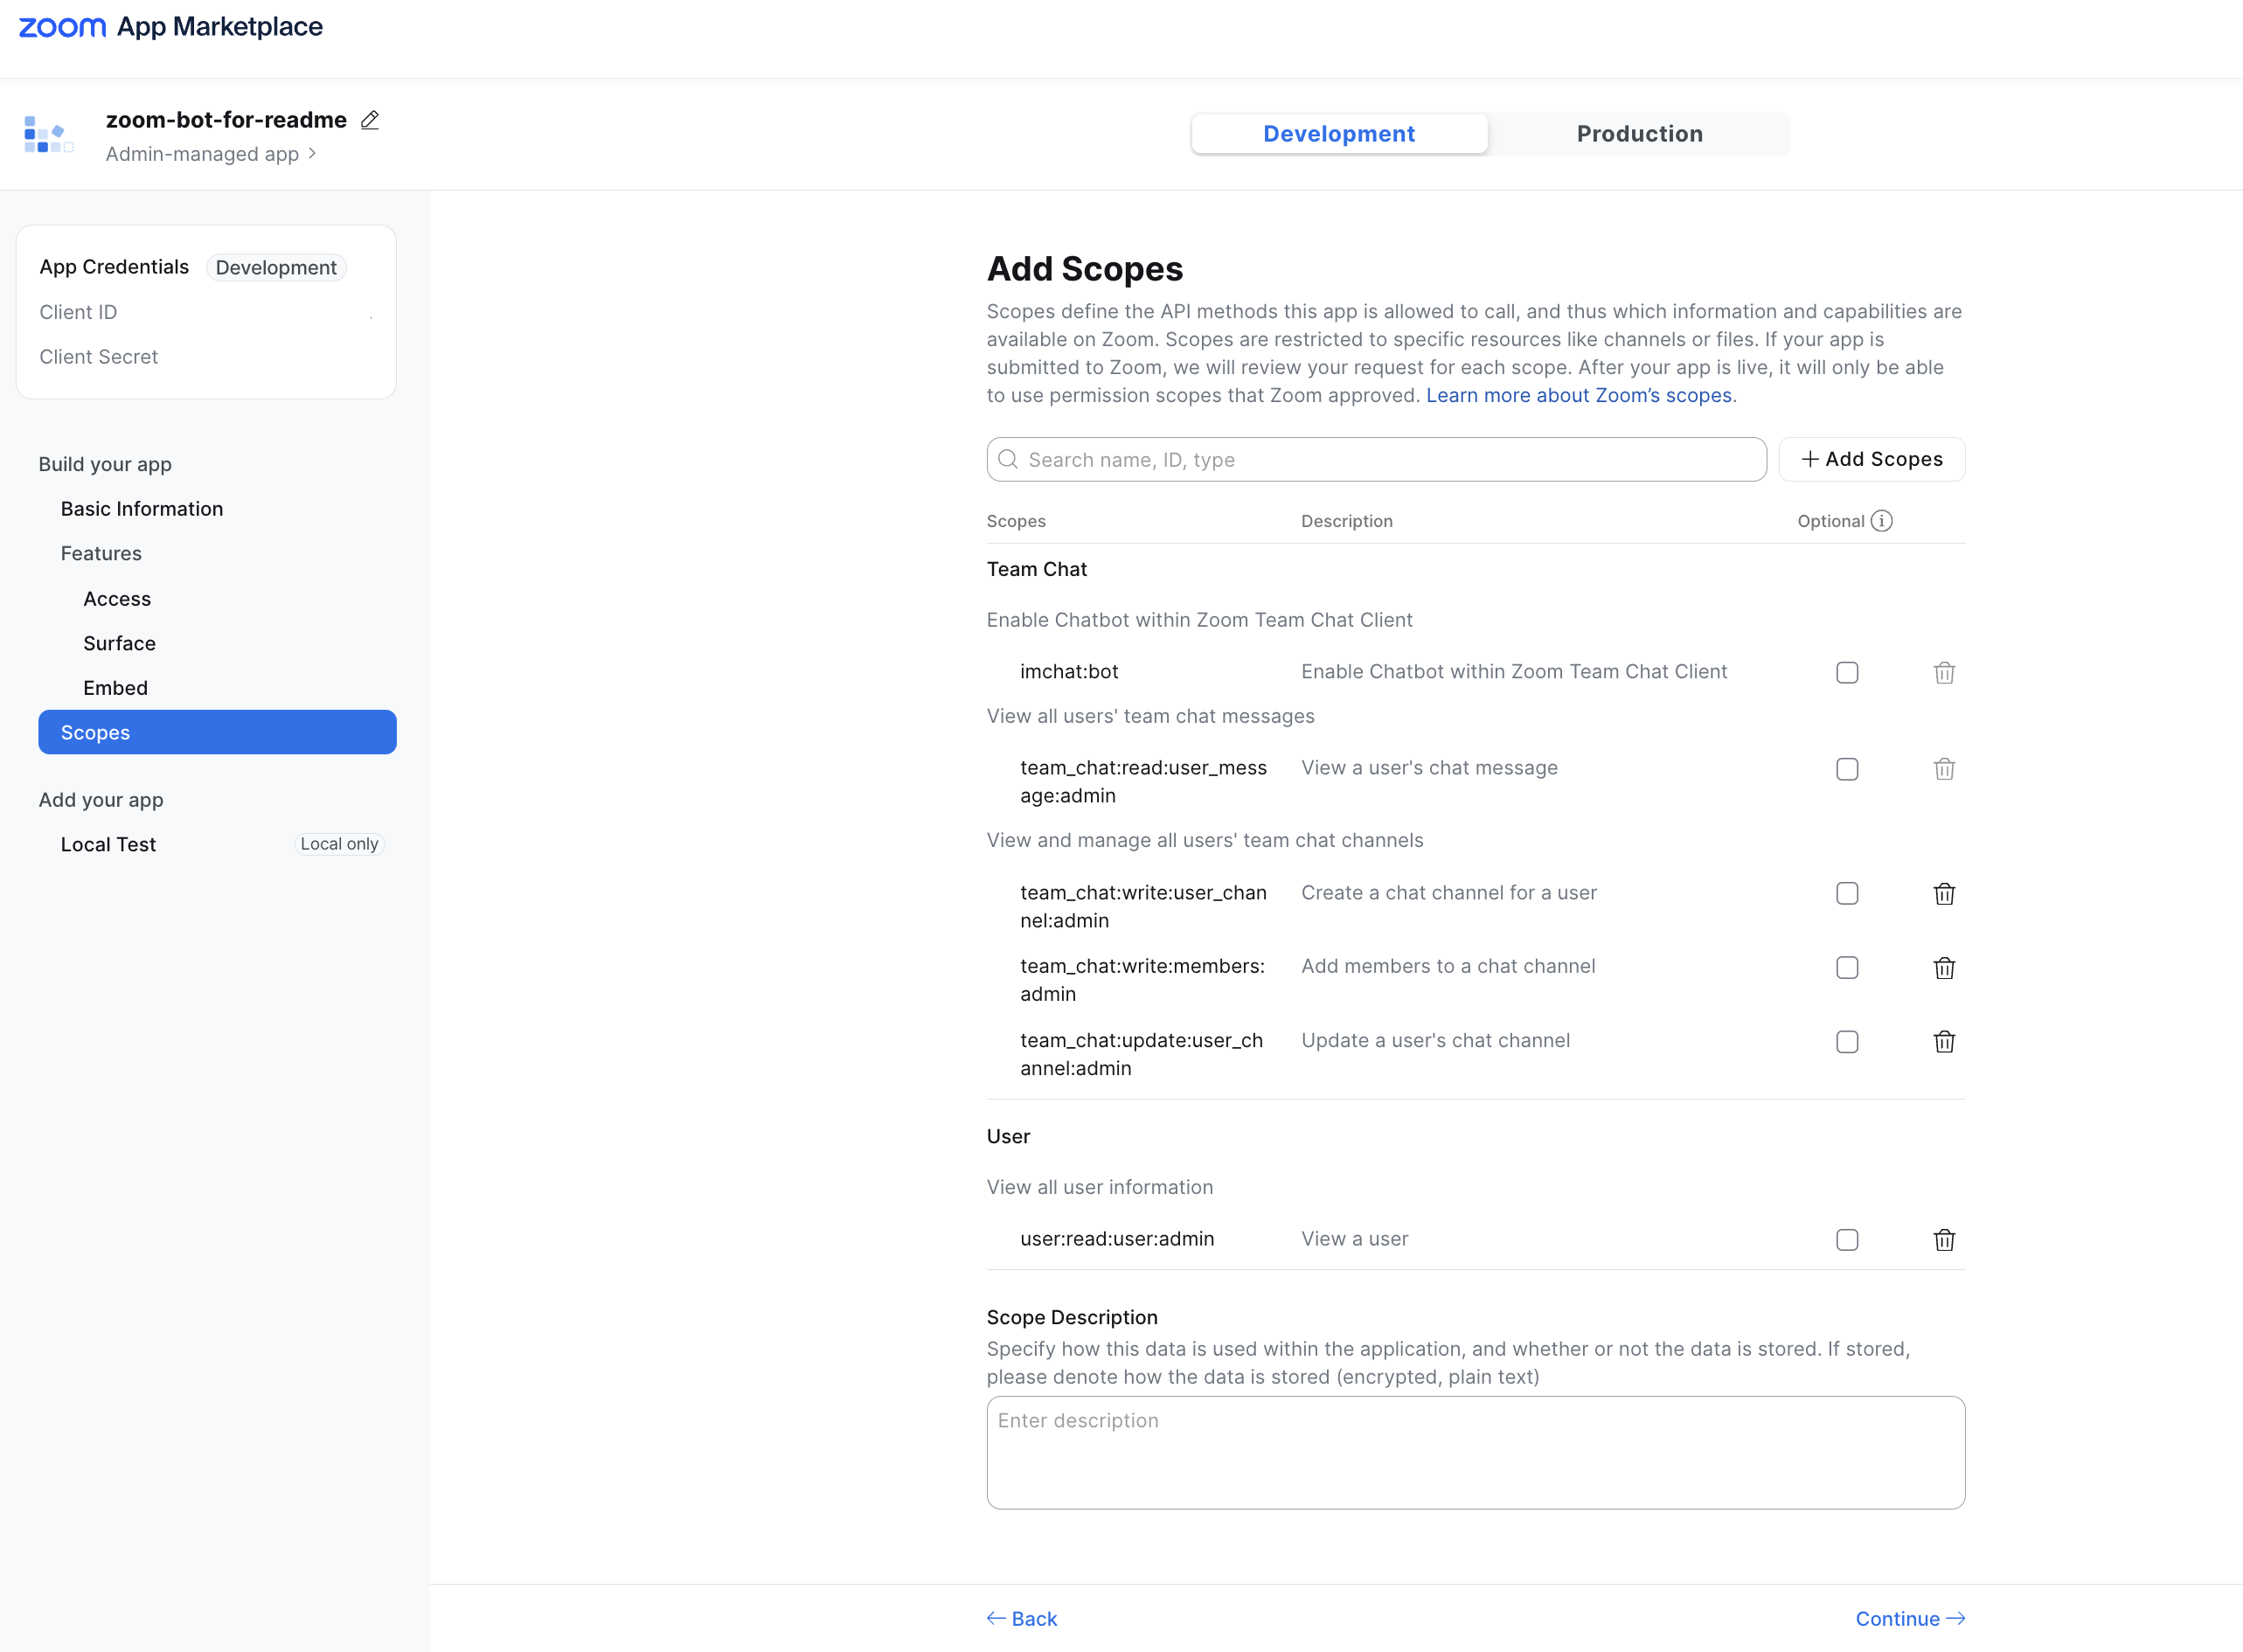Open the Local Test section
This screenshot has height=1652, width=2243.
108,845
